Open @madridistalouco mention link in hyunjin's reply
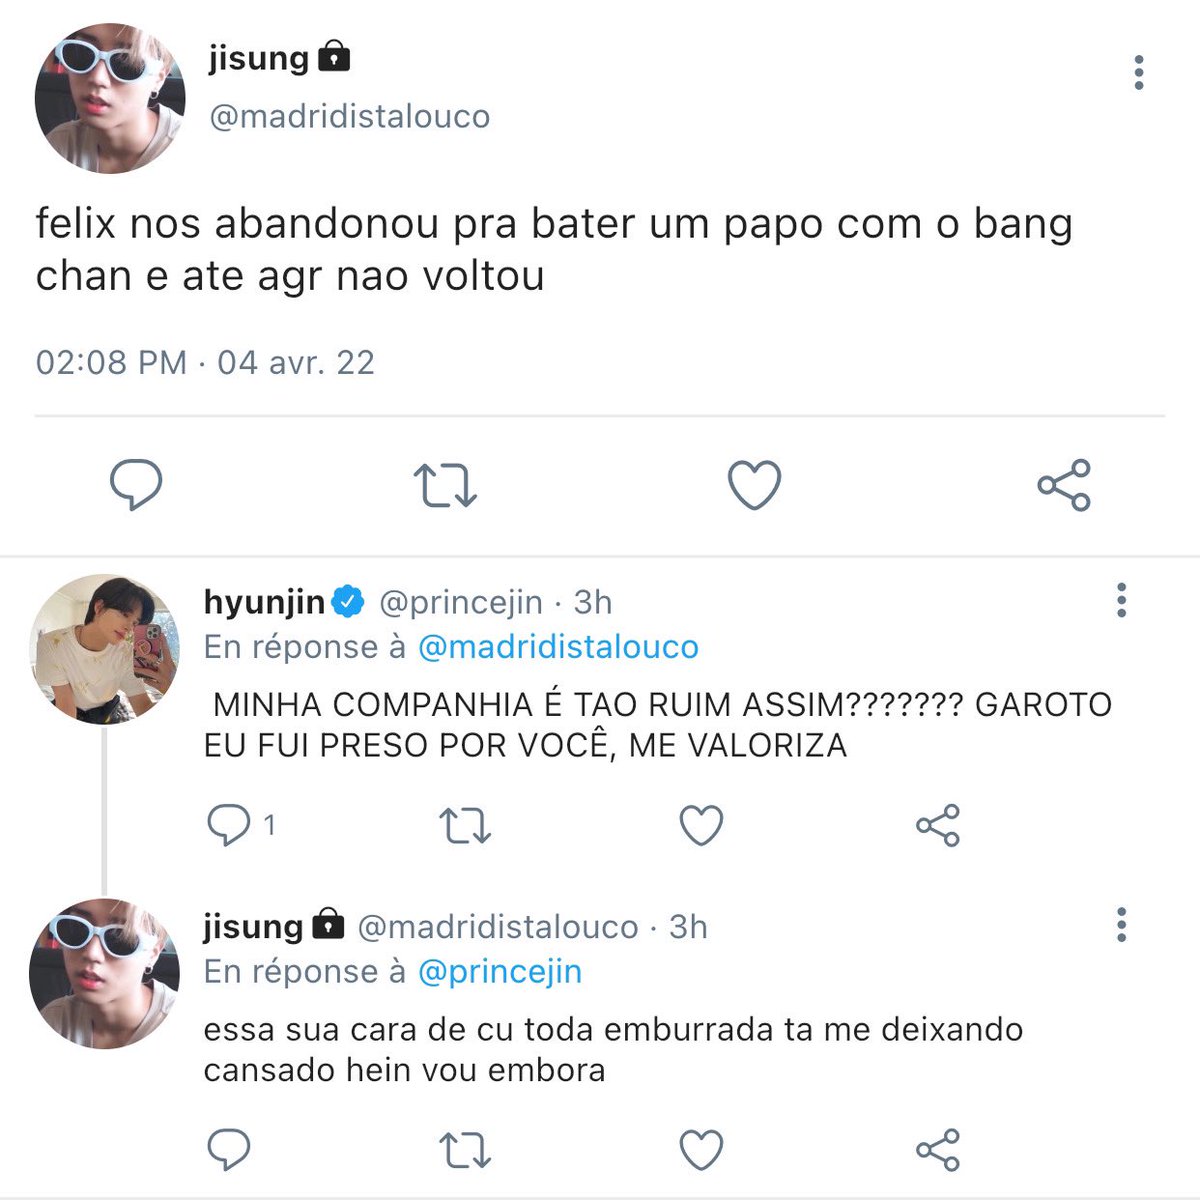1200x1200 pixels. coord(558,647)
